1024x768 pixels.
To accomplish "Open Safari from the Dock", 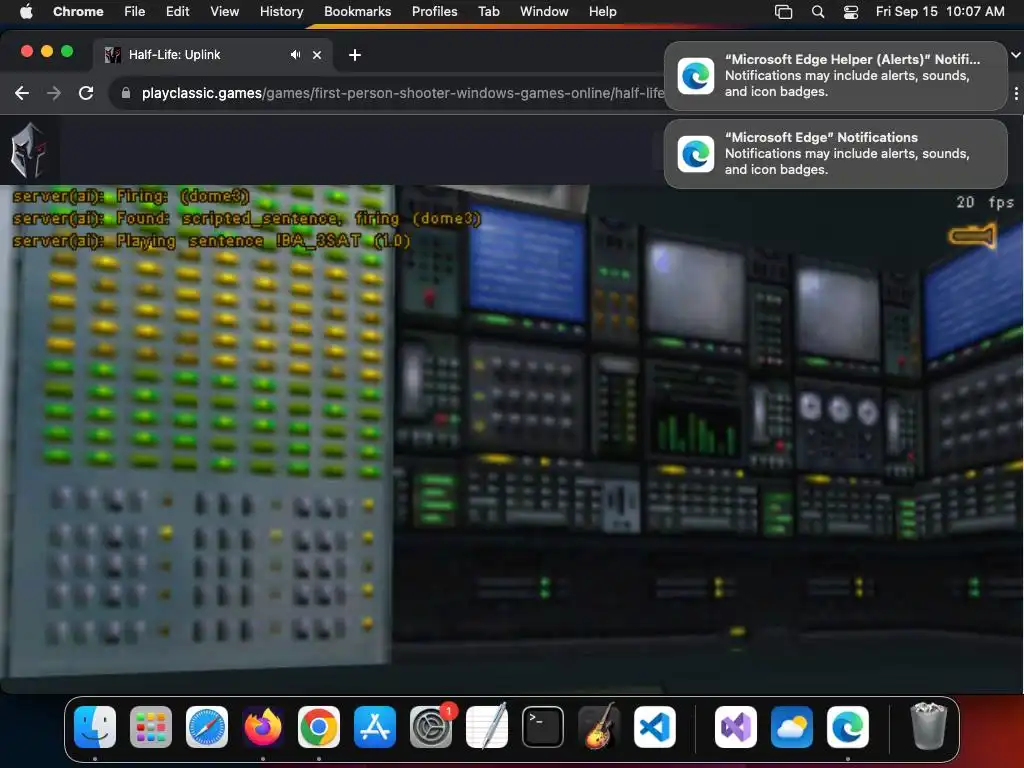I will [x=207, y=726].
